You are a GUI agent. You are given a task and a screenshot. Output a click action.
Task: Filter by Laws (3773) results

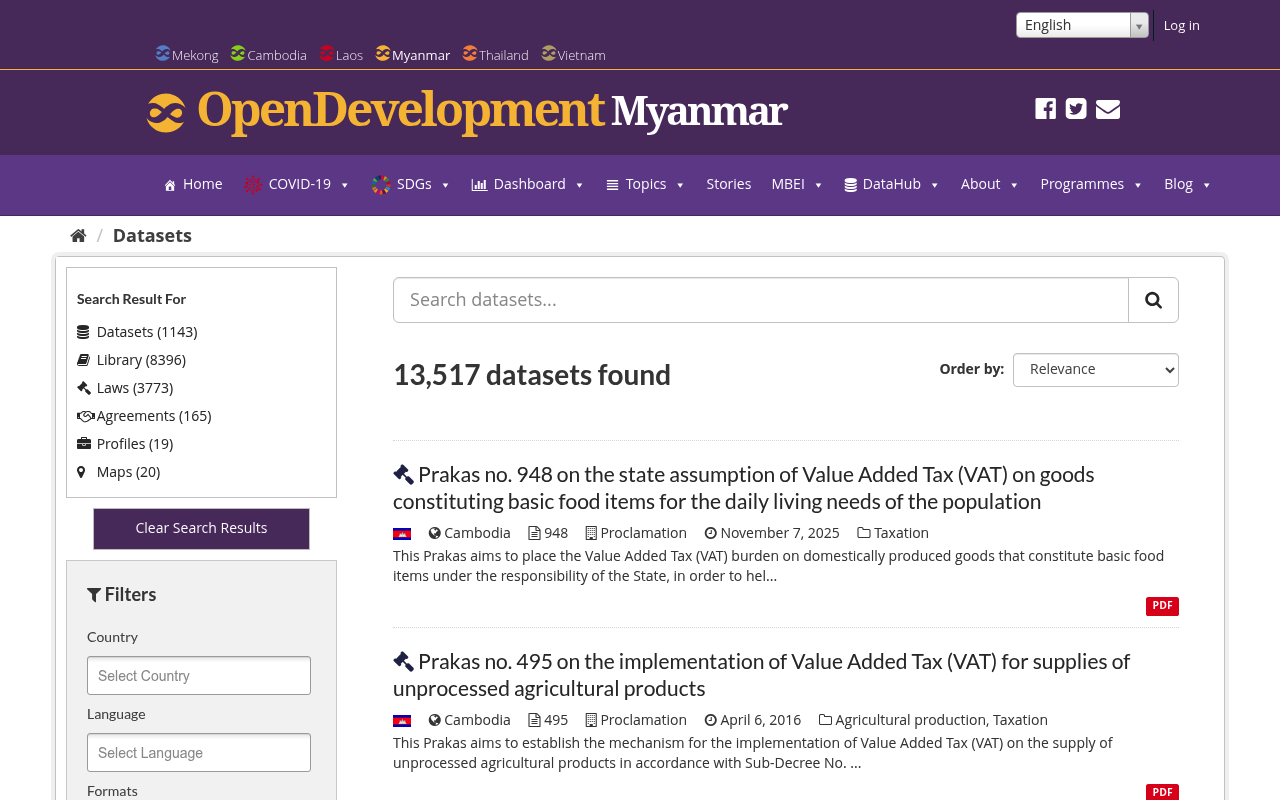pos(135,388)
